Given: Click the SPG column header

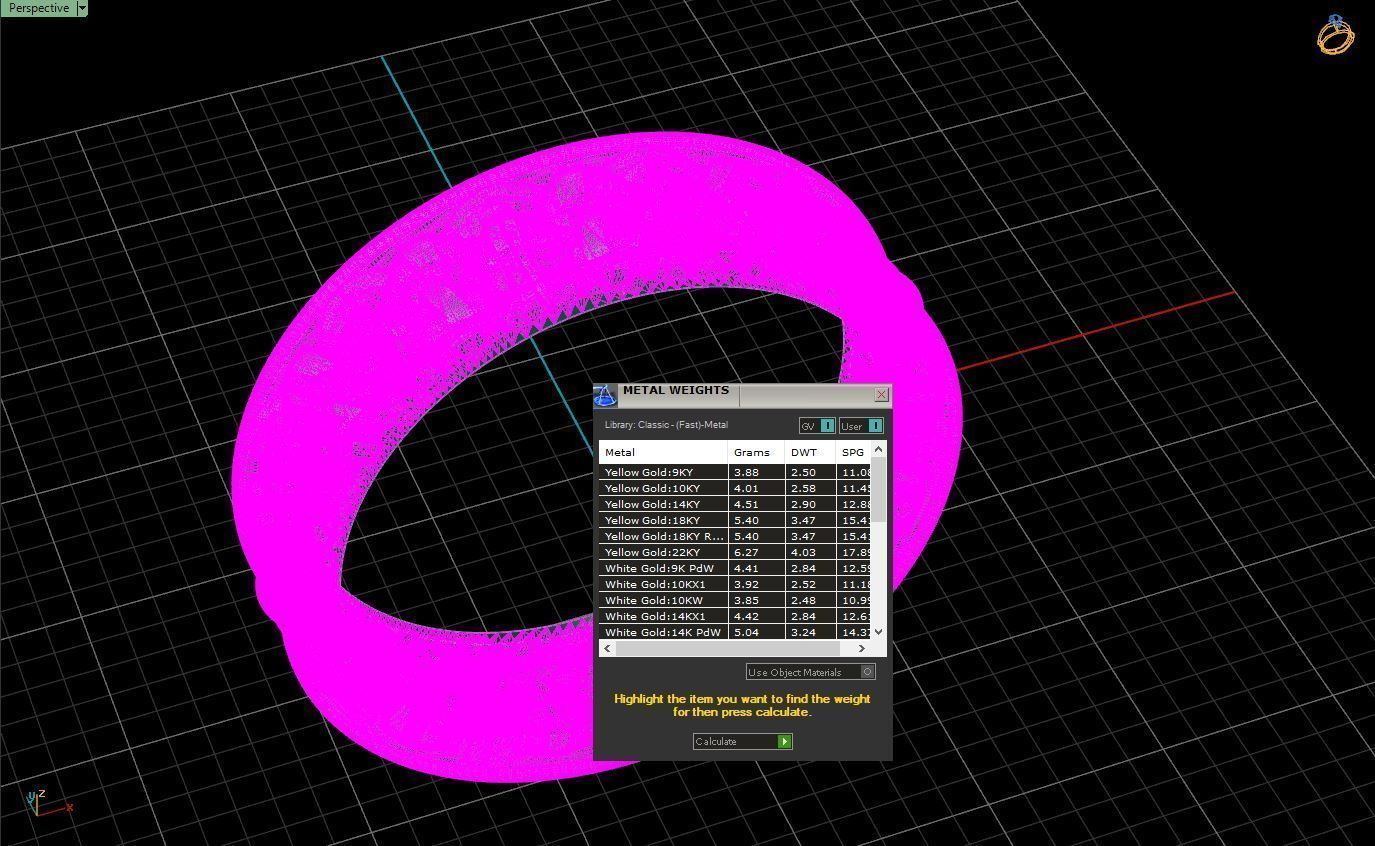Looking at the screenshot, I should click(854, 453).
